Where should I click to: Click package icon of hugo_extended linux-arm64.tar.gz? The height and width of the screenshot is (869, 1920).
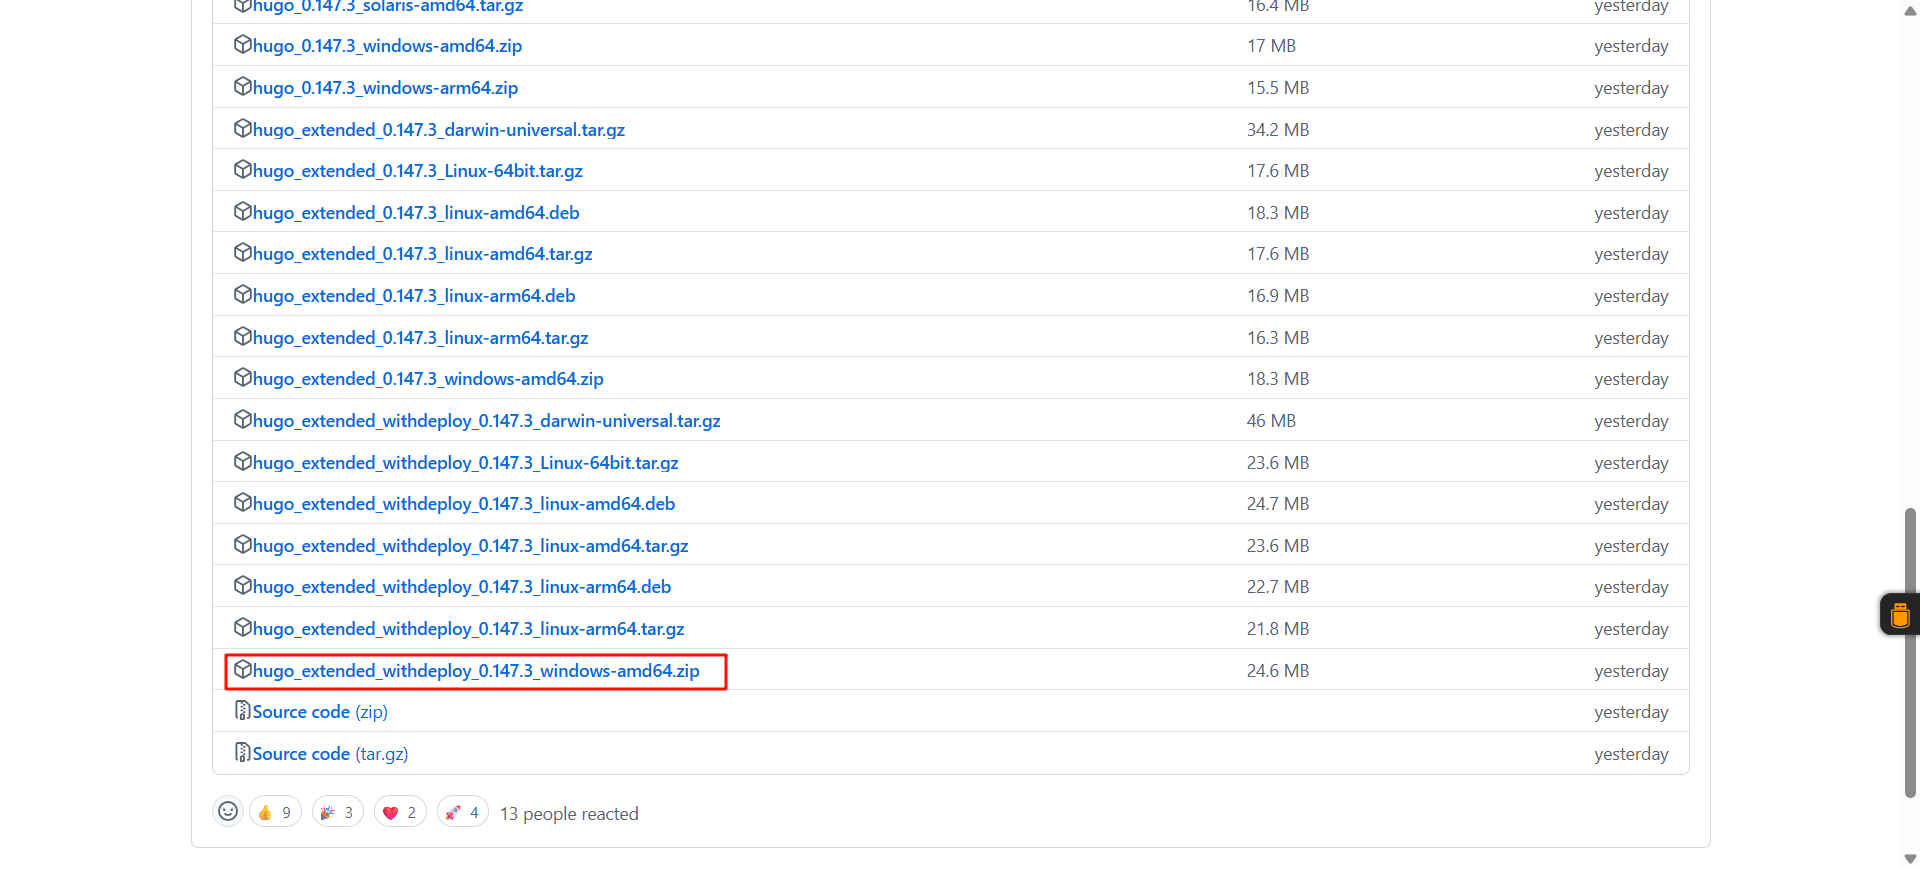tap(242, 337)
